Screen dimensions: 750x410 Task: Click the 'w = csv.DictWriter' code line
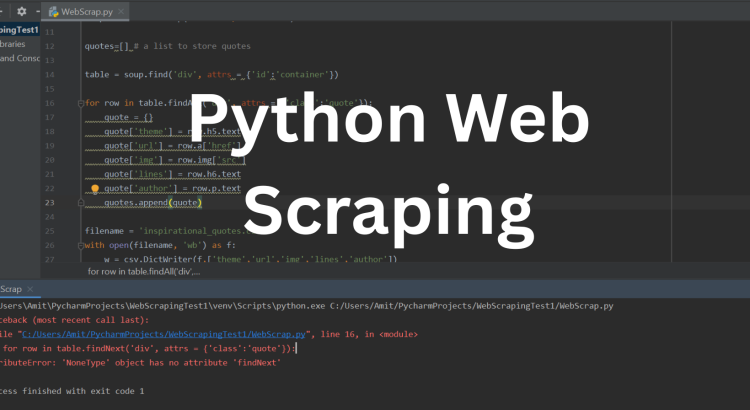tap(251, 259)
